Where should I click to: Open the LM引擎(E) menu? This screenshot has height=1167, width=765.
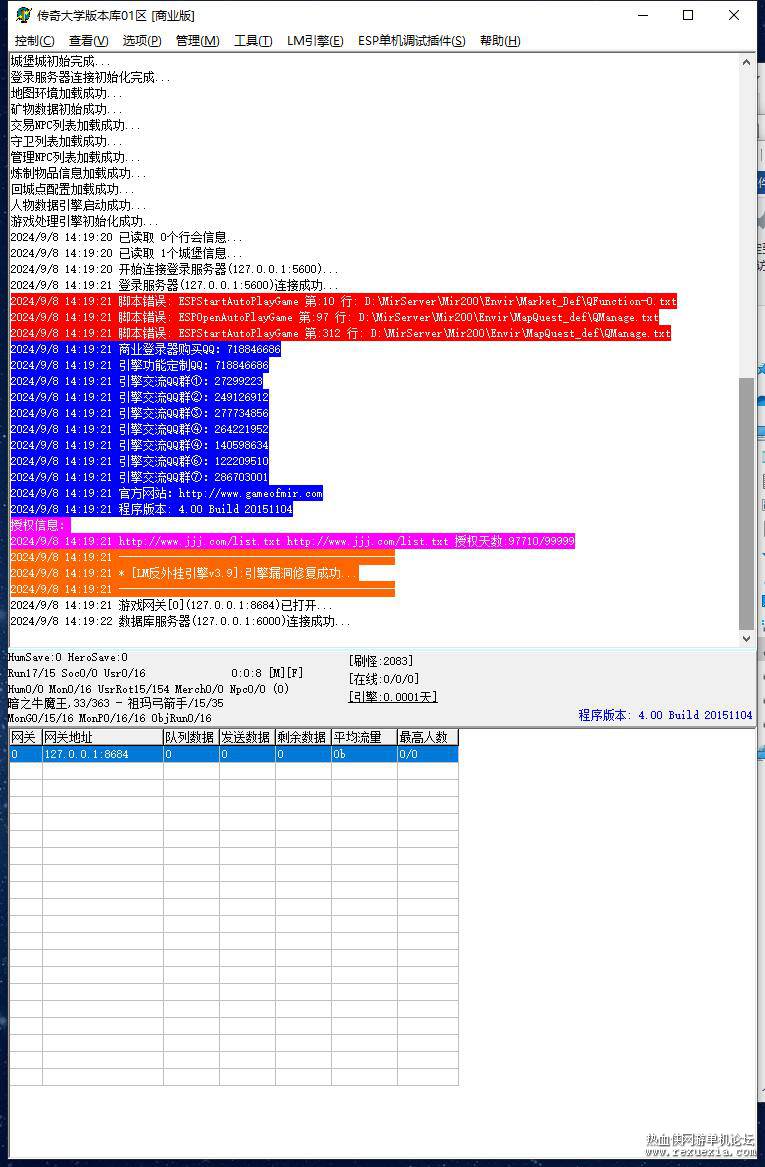pyautogui.click(x=315, y=41)
